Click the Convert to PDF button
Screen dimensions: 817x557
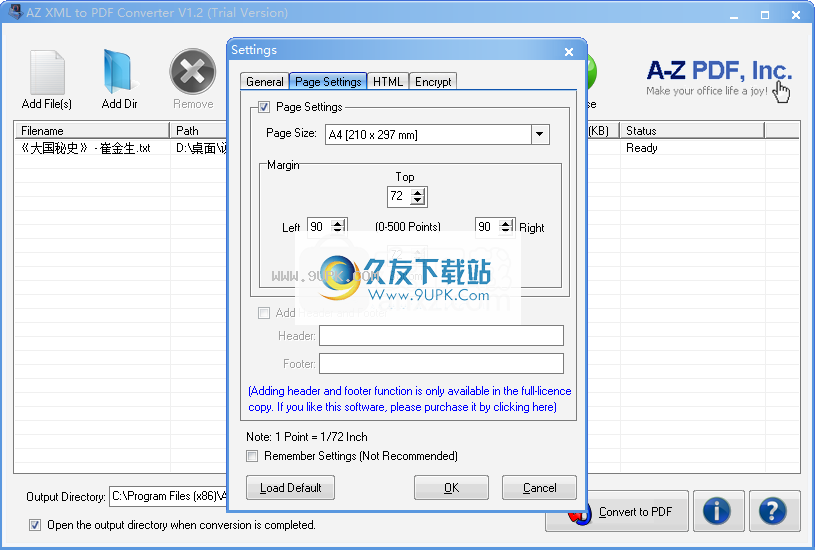[x=617, y=511]
